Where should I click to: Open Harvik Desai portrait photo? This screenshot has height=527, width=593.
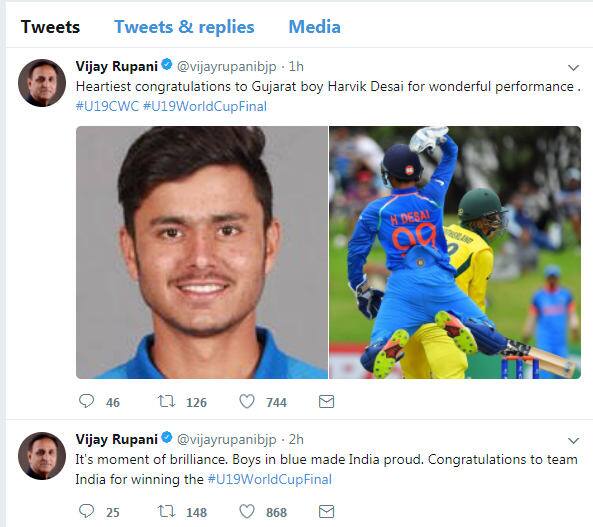[x=202, y=252]
